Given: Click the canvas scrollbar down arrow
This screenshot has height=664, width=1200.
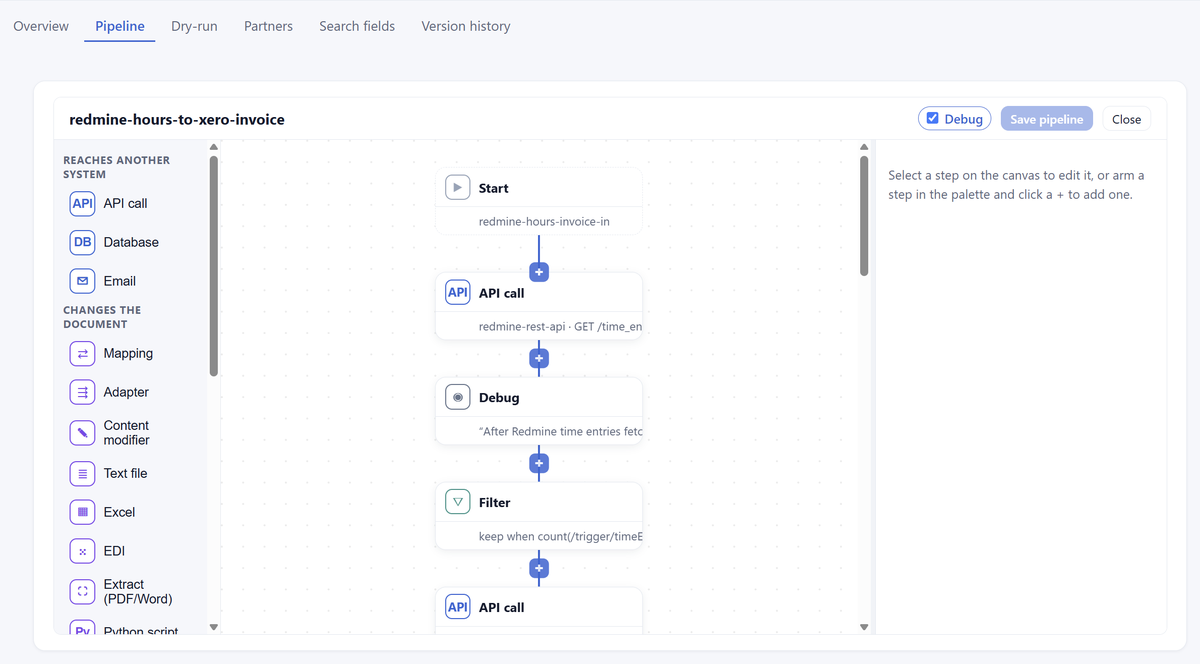Looking at the screenshot, I should coord(864,627).
